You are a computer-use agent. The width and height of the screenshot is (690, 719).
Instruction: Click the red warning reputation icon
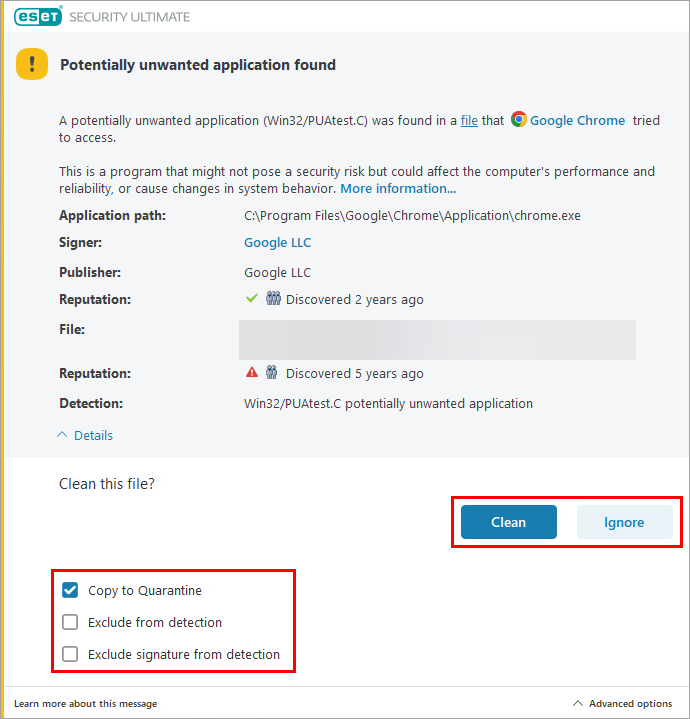pyautogui.click(x=252, y=373)
